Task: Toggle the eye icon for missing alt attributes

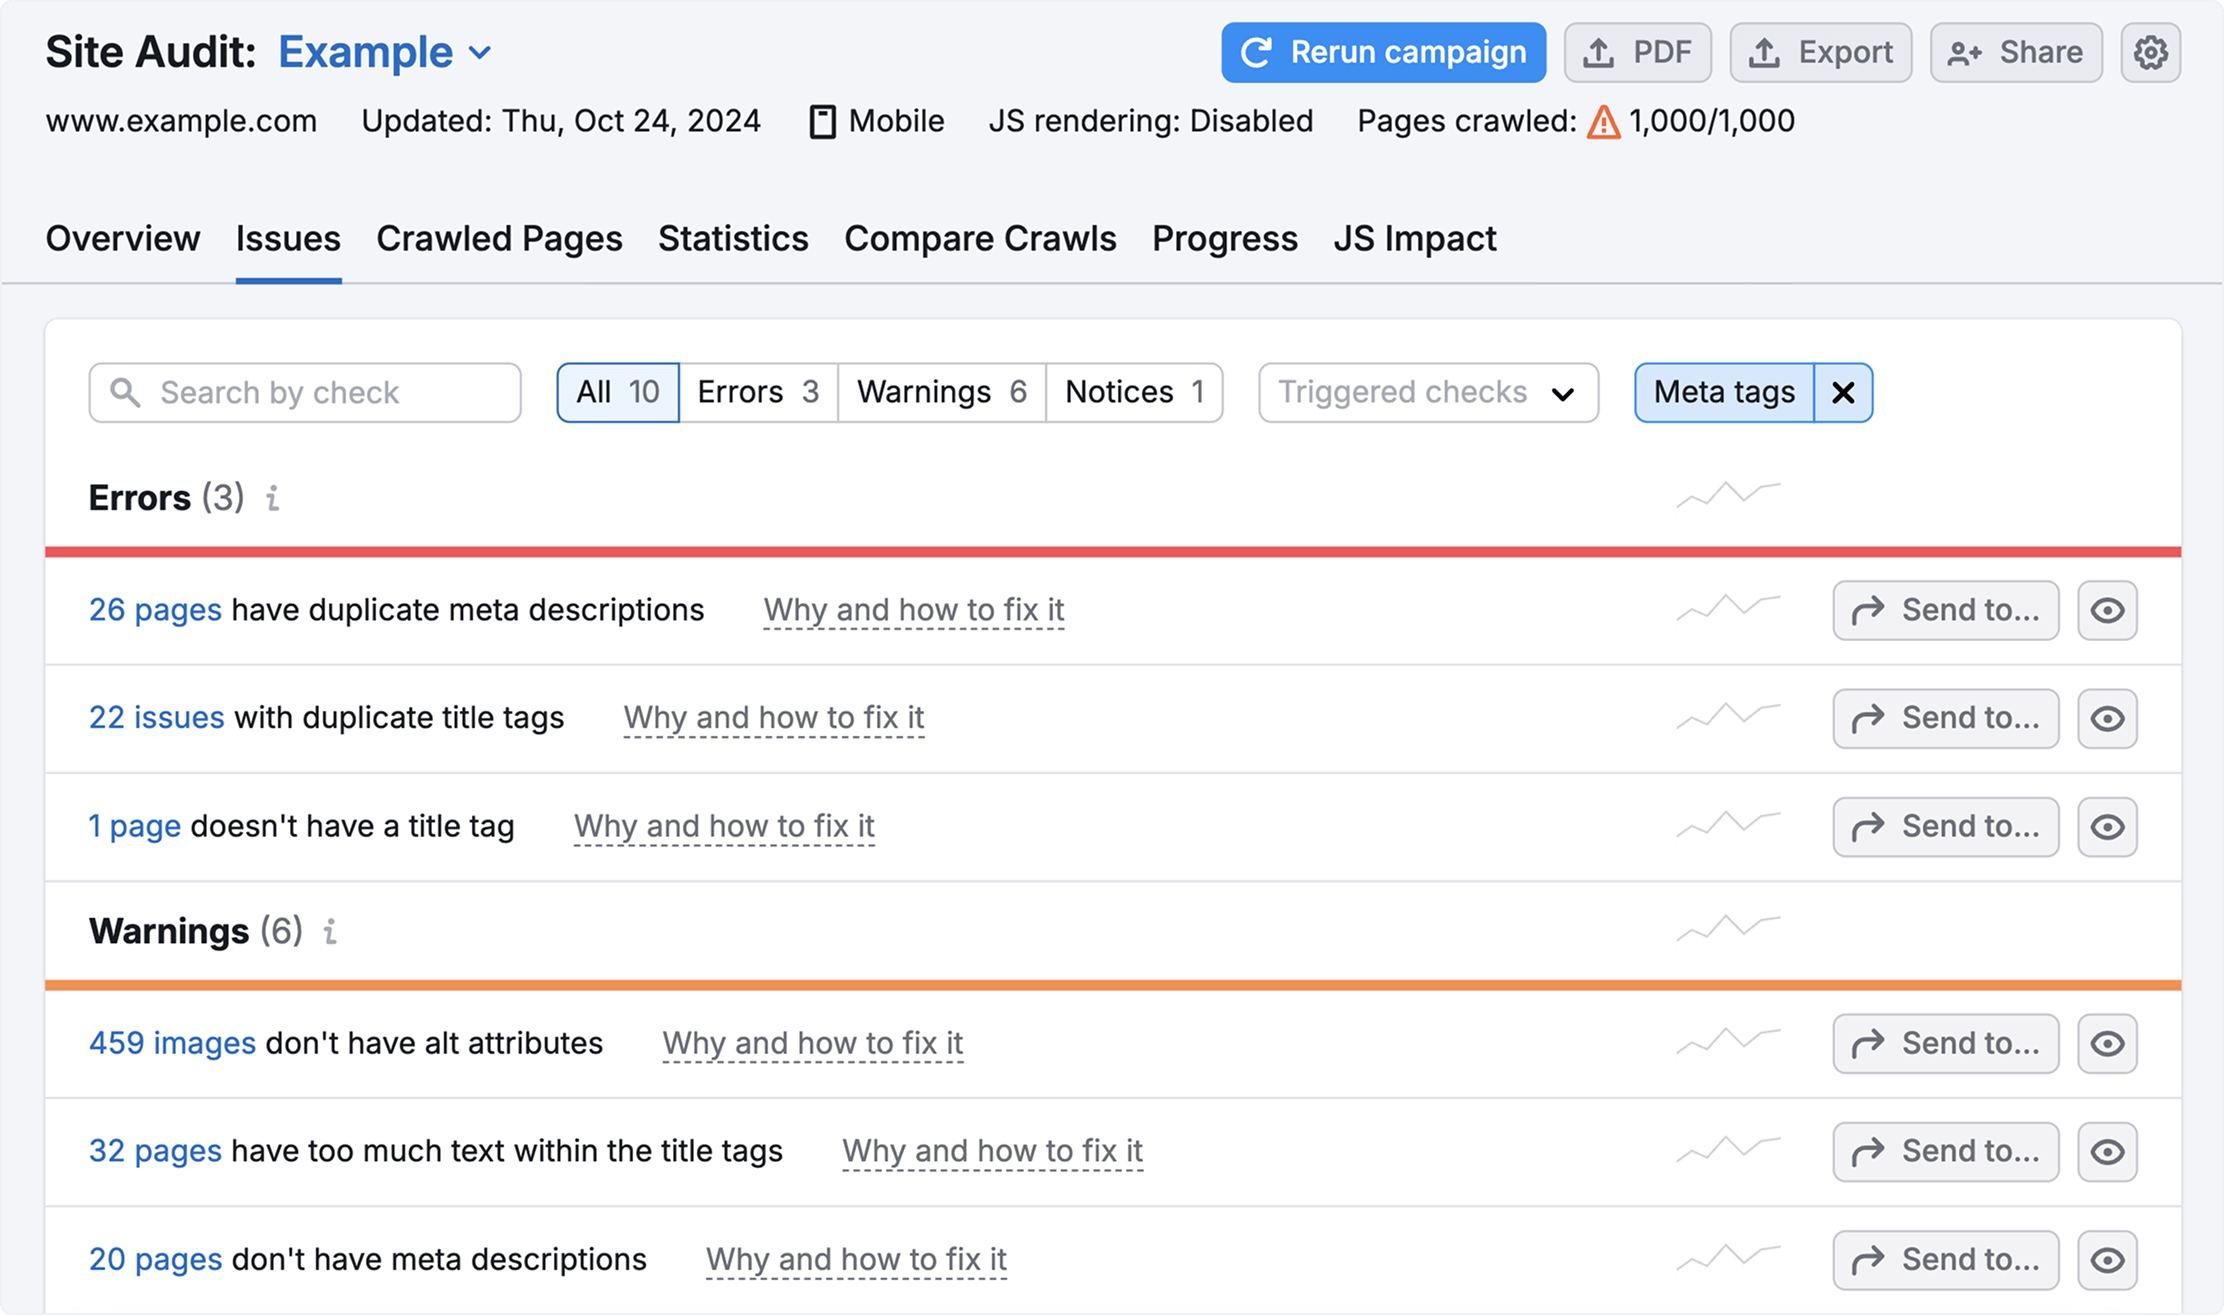Action: 2107,1044
